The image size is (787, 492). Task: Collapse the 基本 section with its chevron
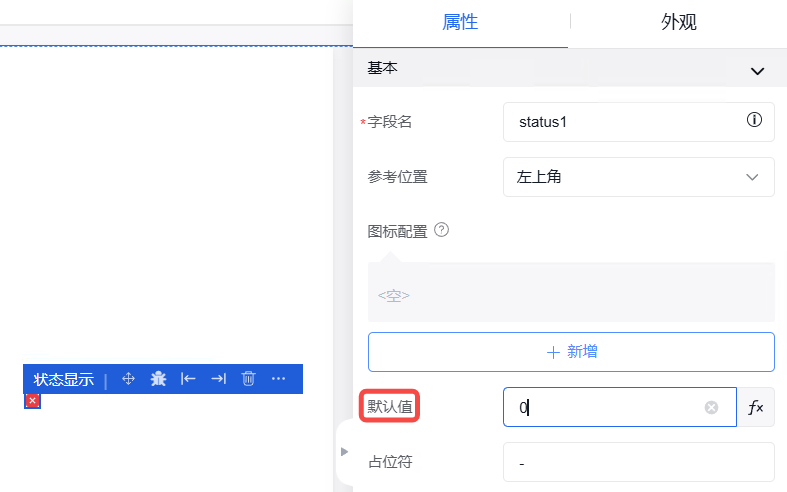pos(757,71)
